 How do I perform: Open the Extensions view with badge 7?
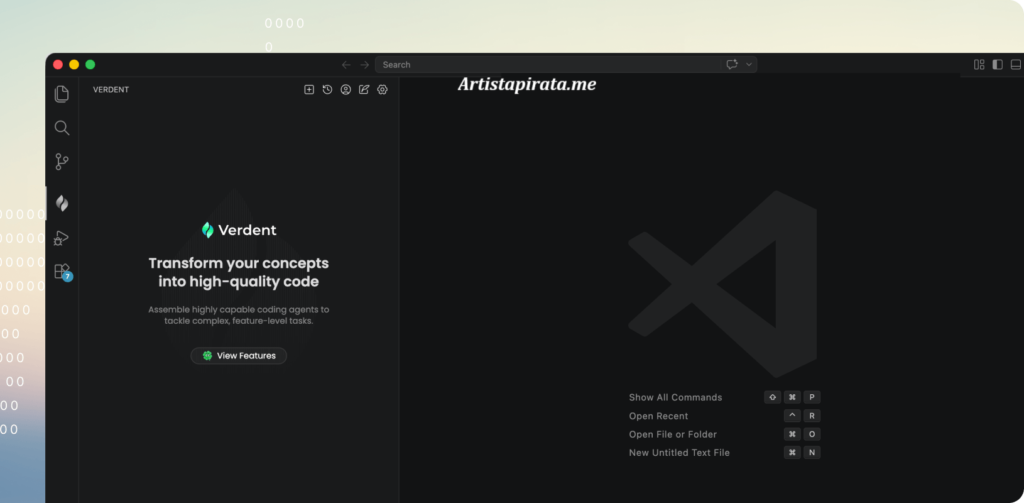(63, 272)
